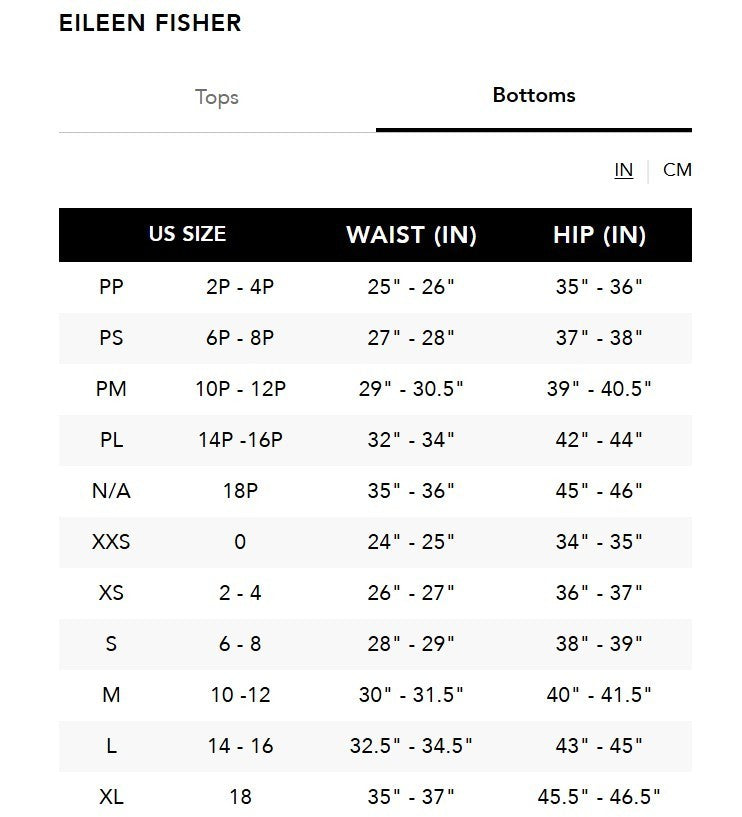
Task: Click the 14P -16P size cell
Action: coord(240,439)
